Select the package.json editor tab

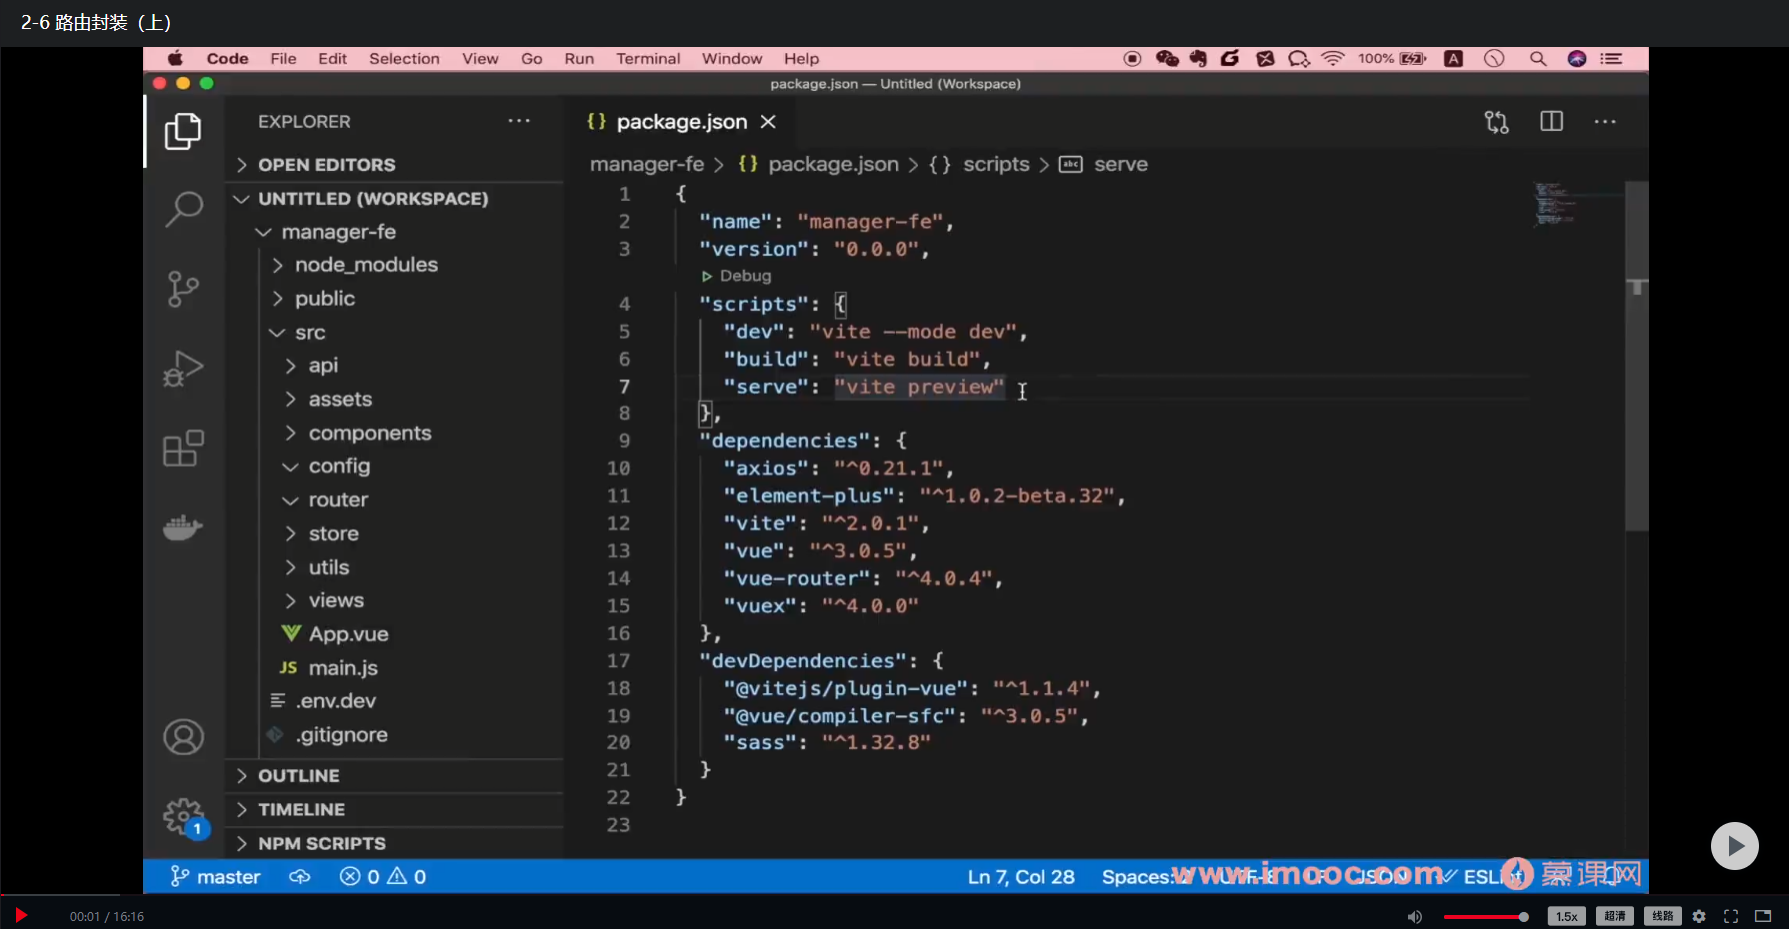point(681,122)
